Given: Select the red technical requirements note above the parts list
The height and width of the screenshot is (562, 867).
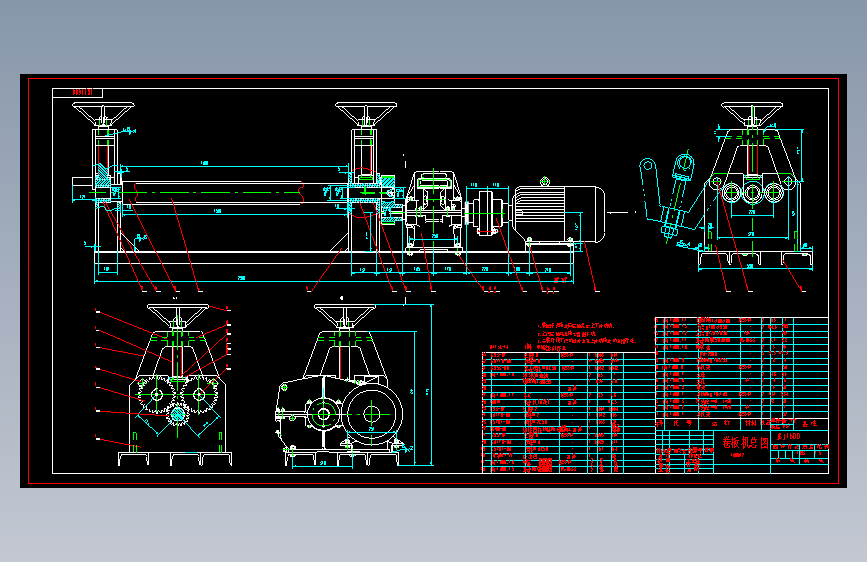Looking at the screenshot, I should point(586,337).
